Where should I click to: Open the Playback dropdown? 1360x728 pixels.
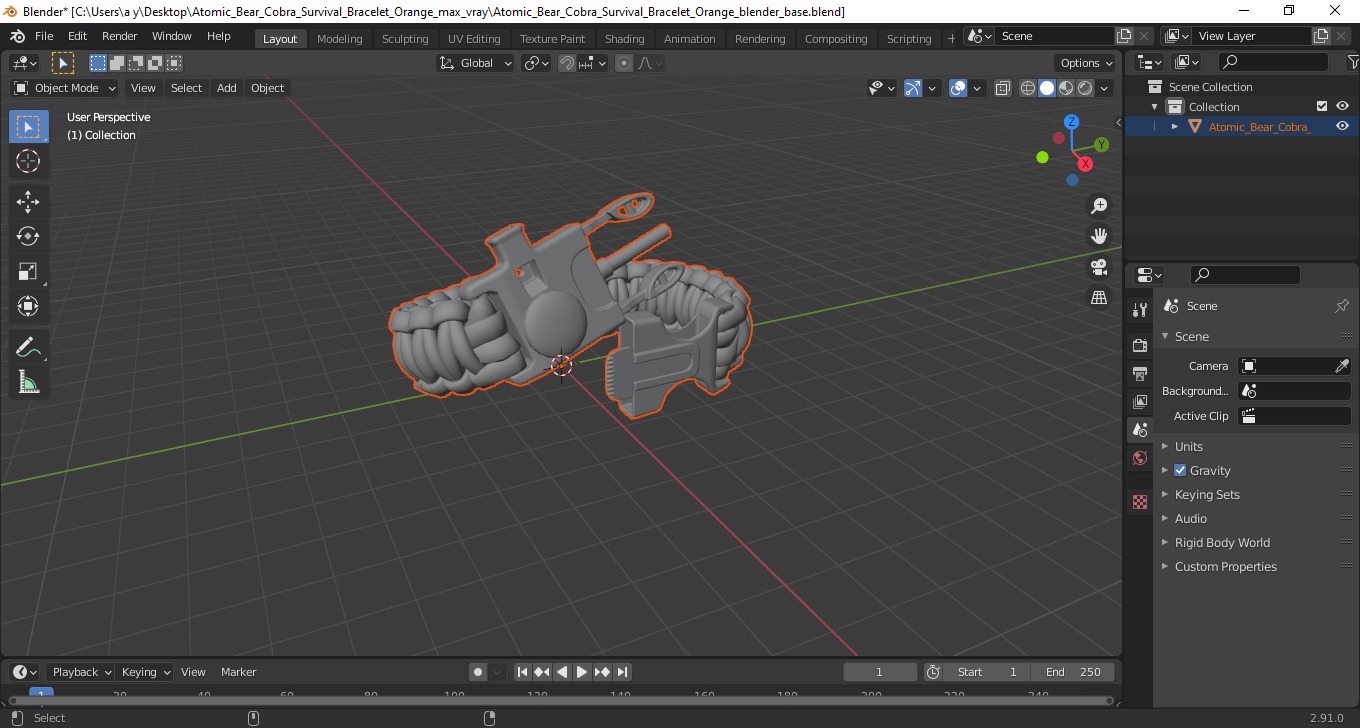(80, 672)
